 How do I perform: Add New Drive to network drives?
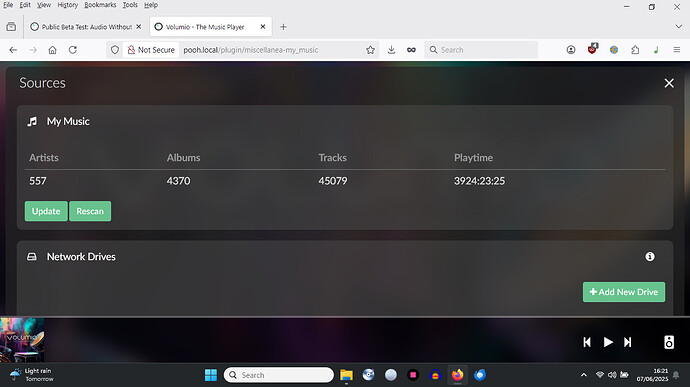click(624, 292)
